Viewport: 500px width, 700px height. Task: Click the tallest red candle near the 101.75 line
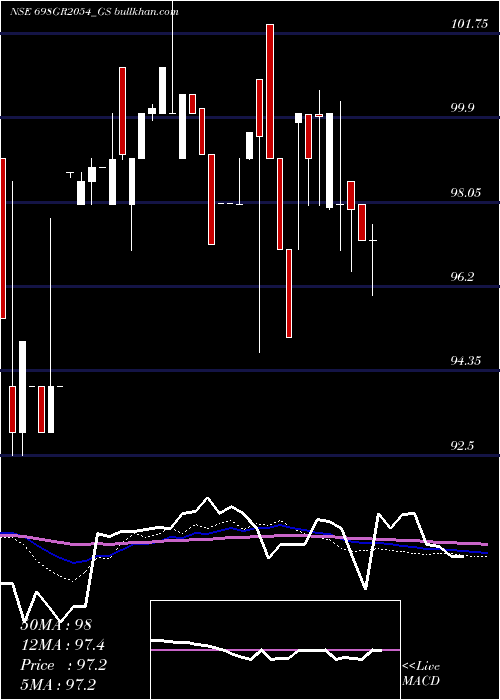click(x=270, y=92)
